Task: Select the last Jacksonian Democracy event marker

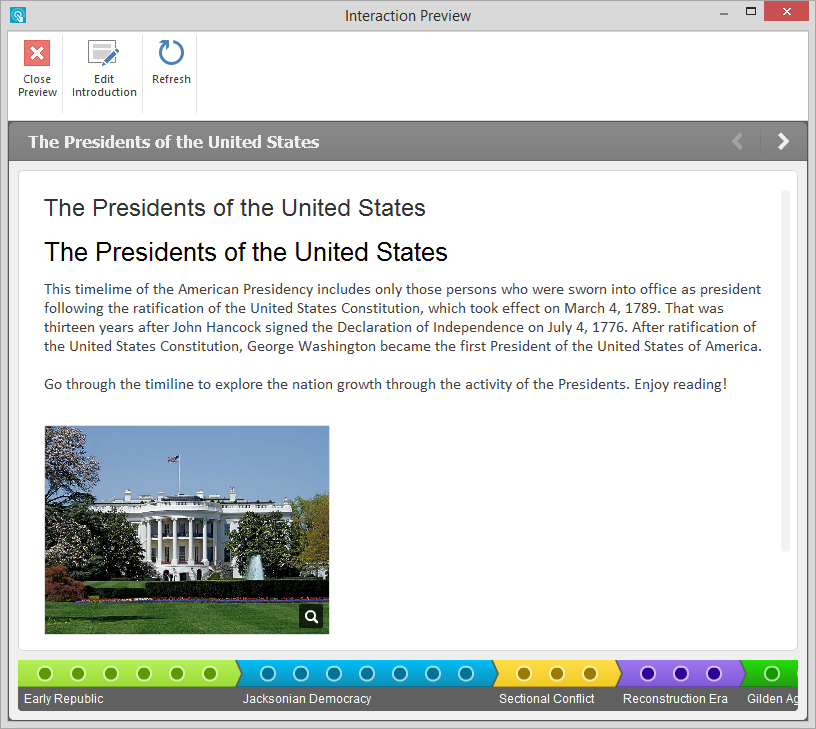Action: 466,674
